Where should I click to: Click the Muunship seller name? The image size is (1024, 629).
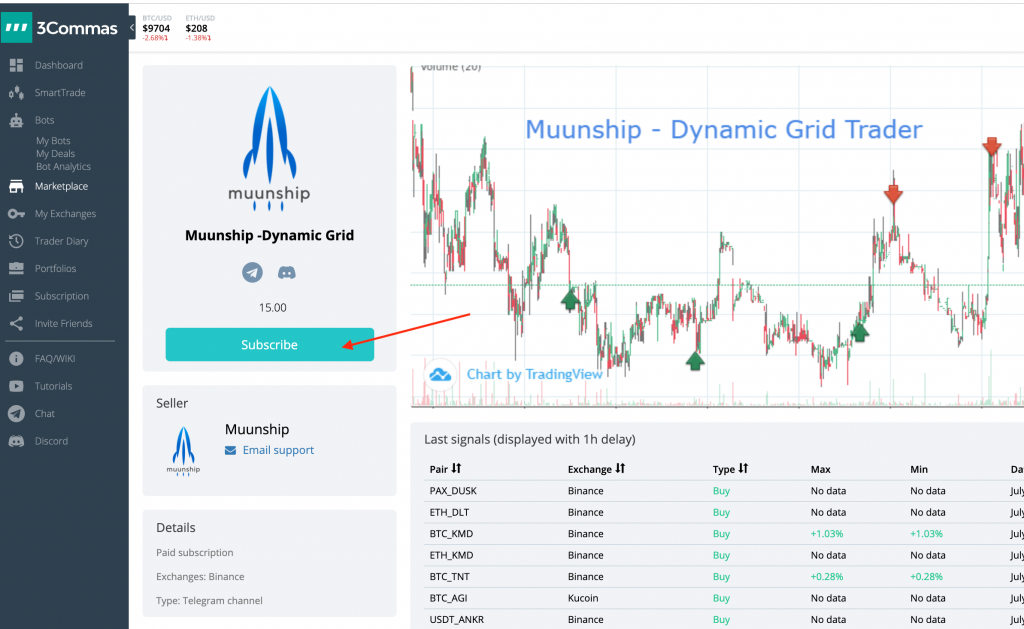click(257, 429)
